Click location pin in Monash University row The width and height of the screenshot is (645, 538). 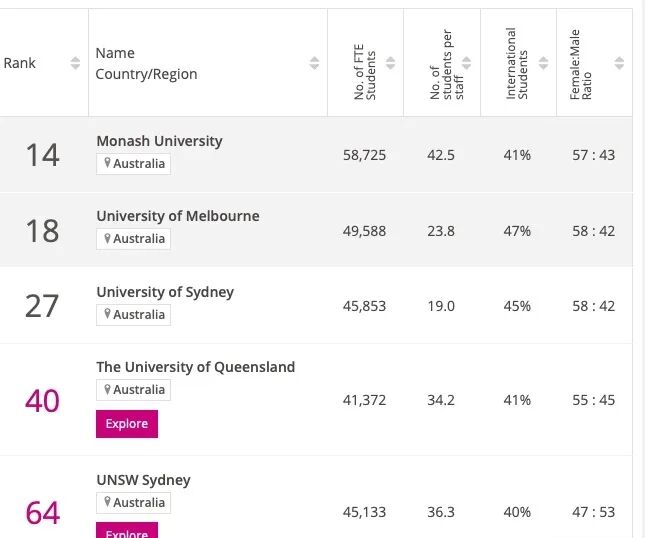point(107,163)
